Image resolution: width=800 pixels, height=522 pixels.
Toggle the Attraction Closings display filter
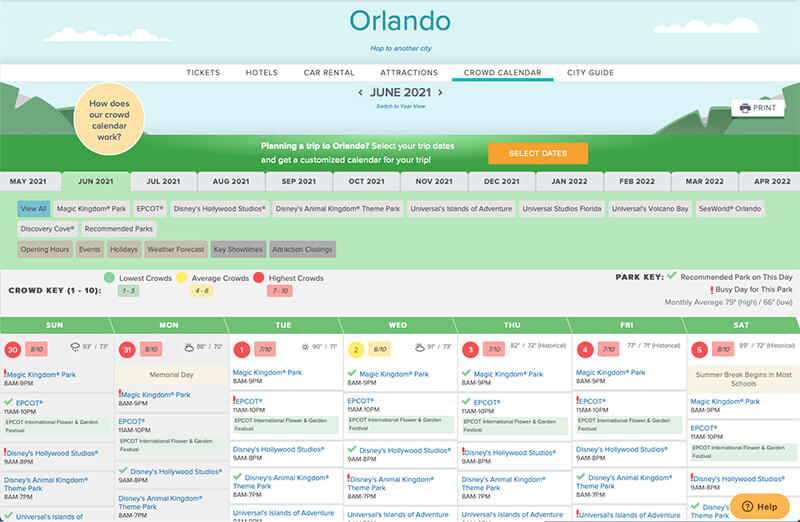click(303, 250)
